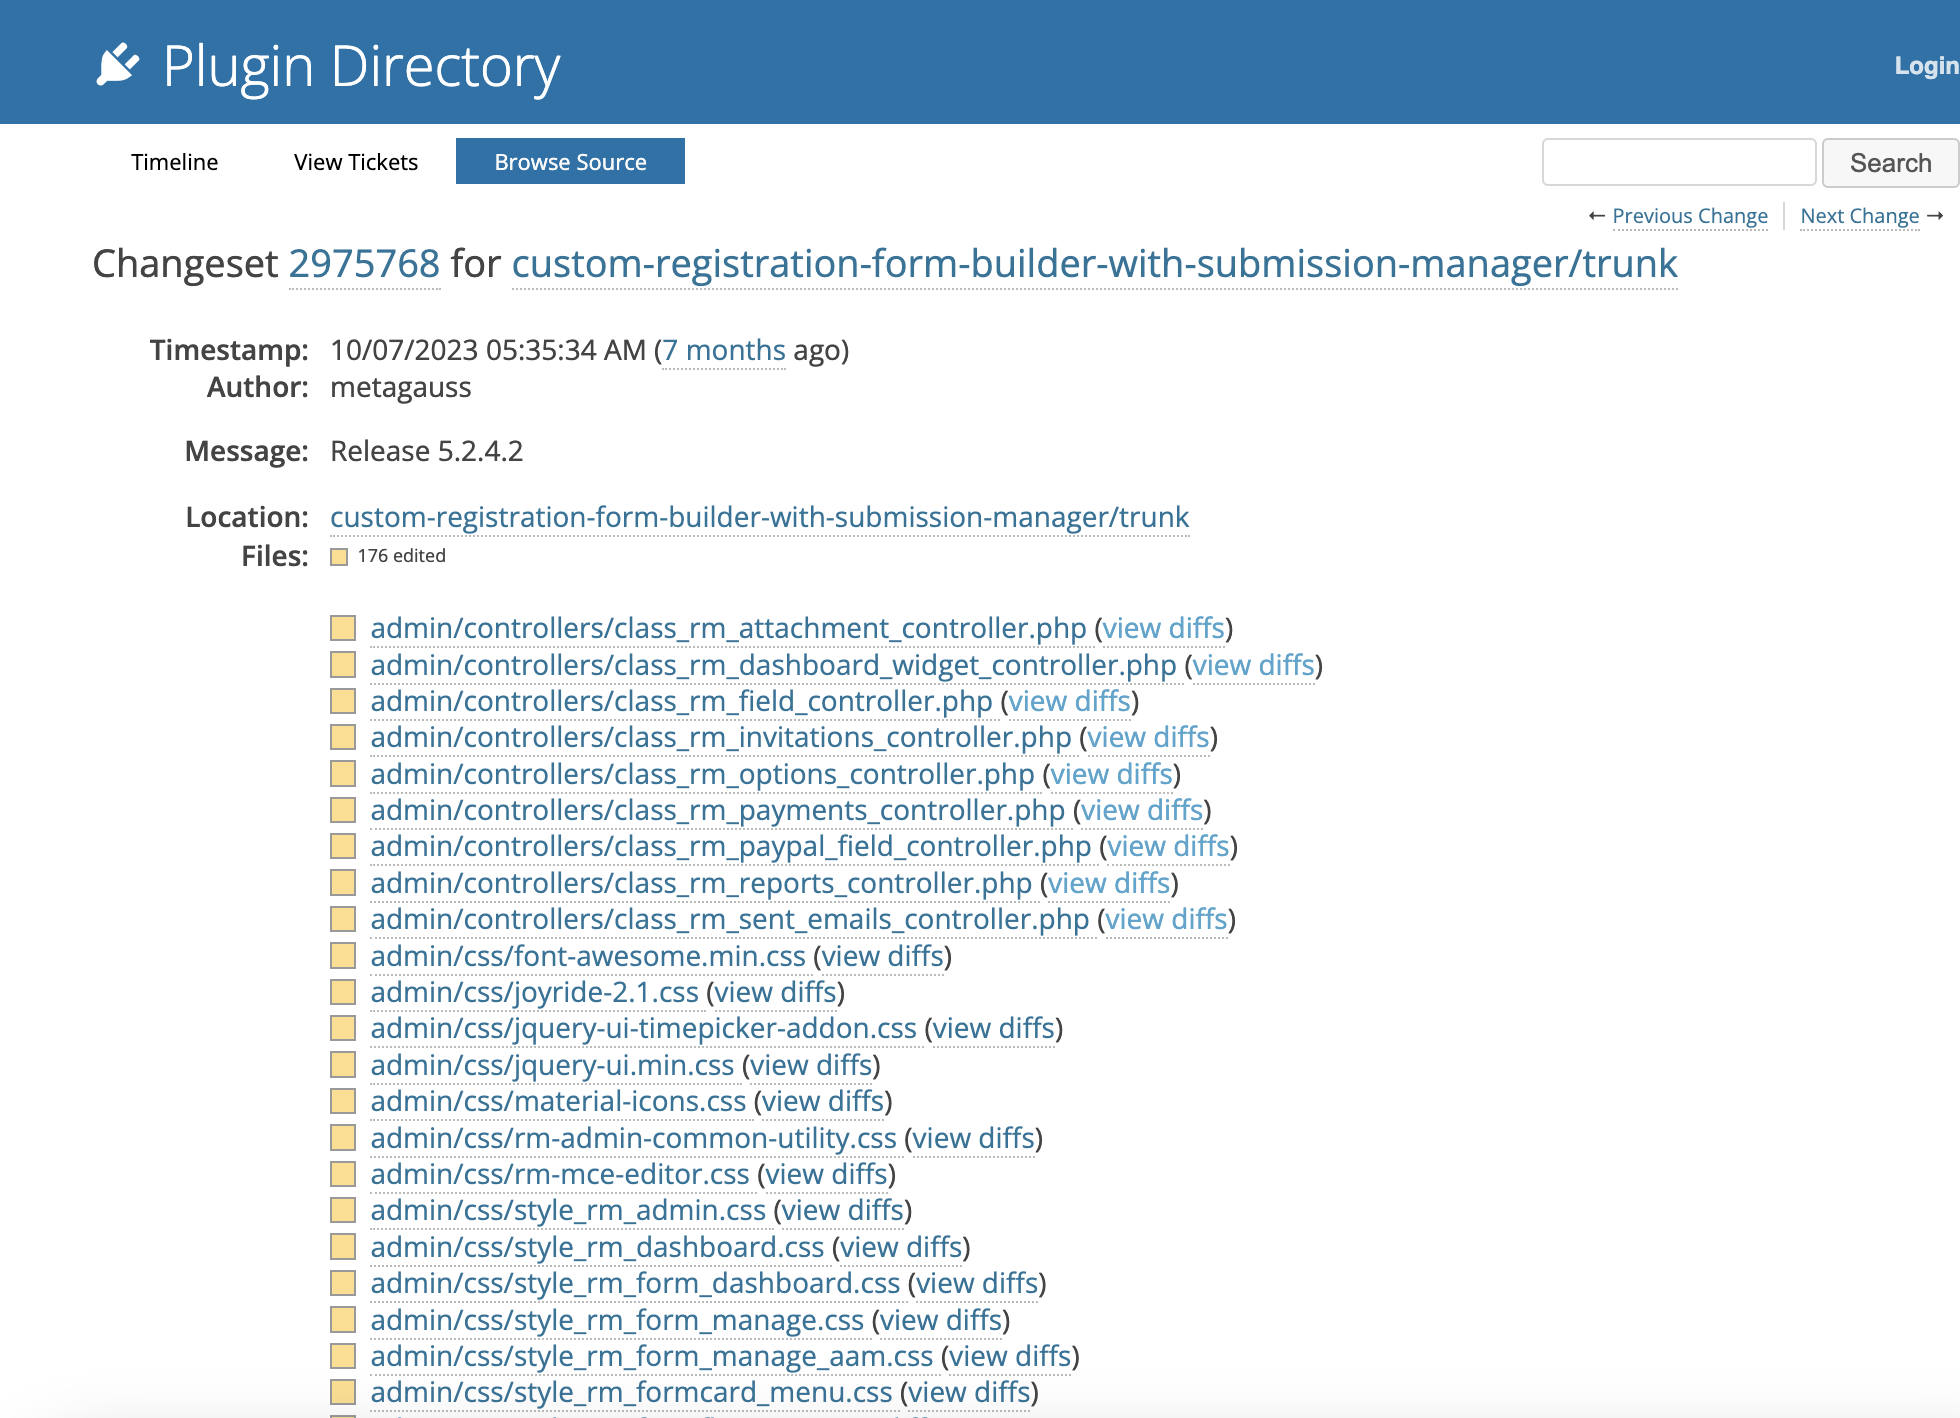View diffs for material-icons.css
Screen dimensions: 1960x1418
(823, 1101)
